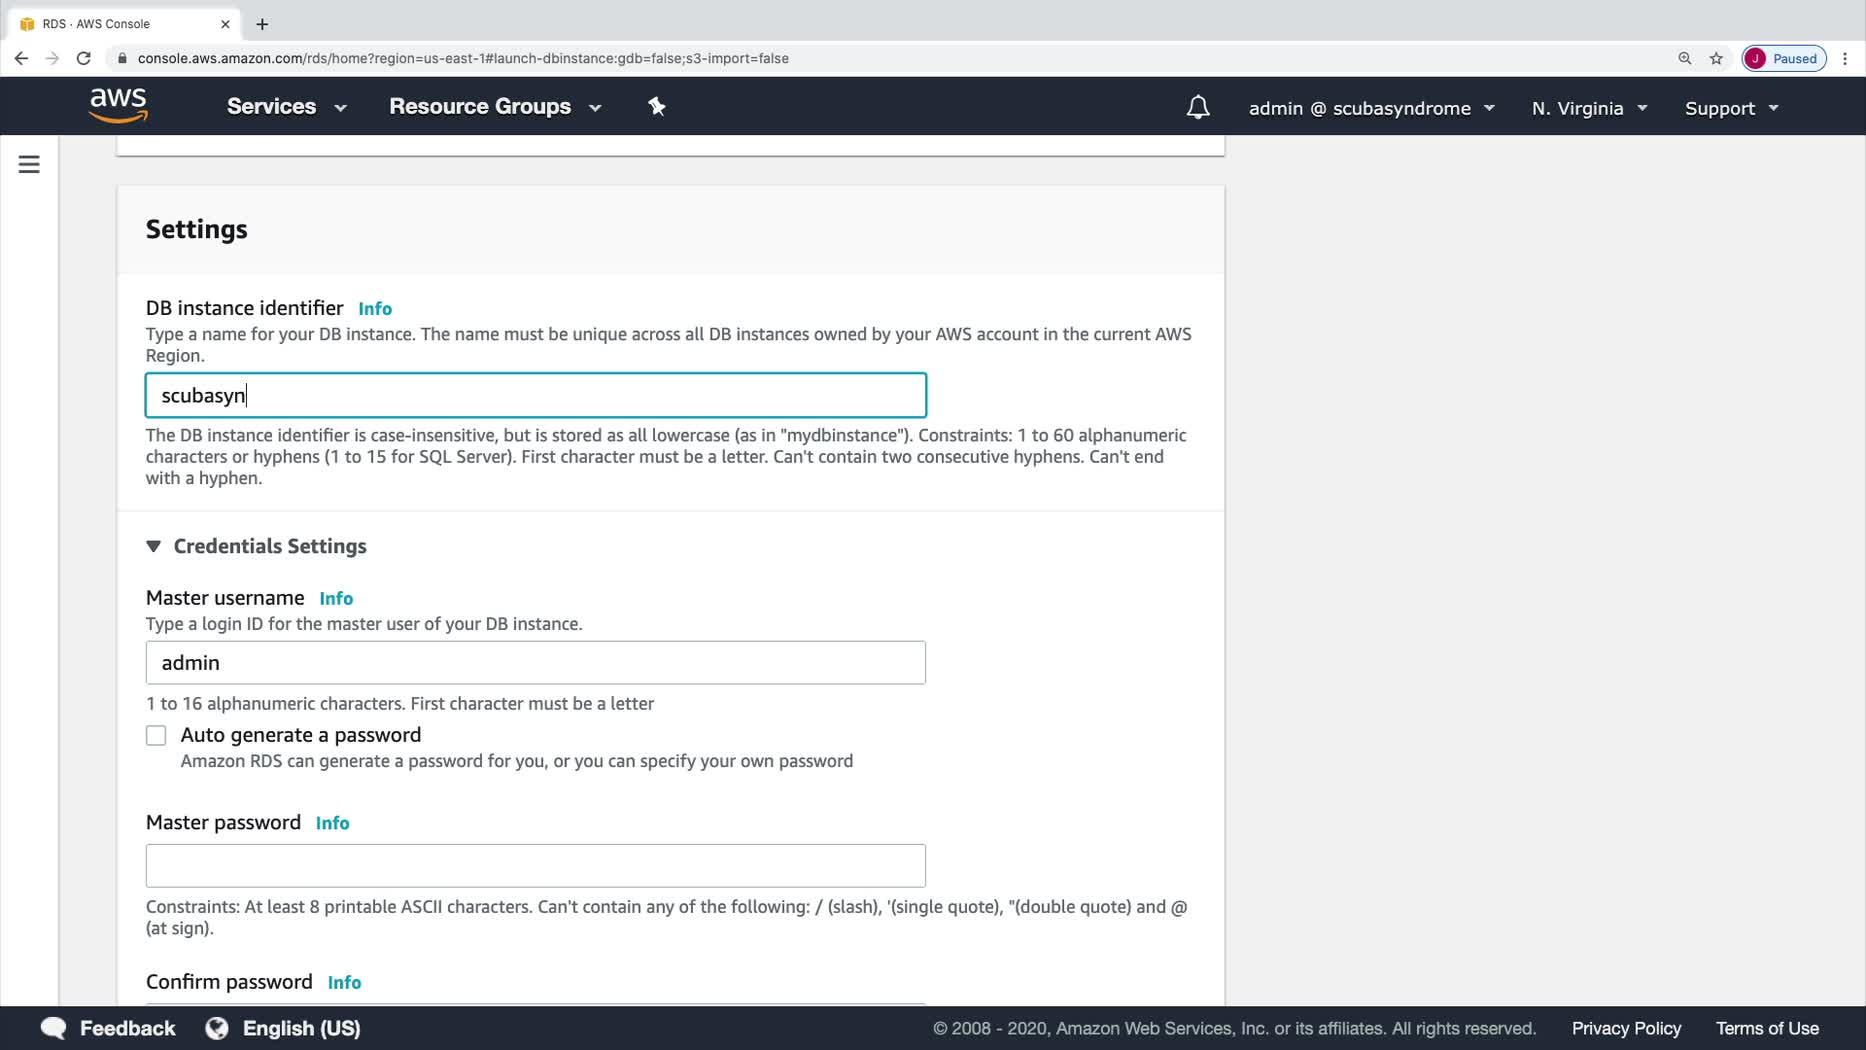The image size is (1866, 1050).
Task: Open the N. Virginia region selector
Action: pyautogui.click(x=1589, y=108)
